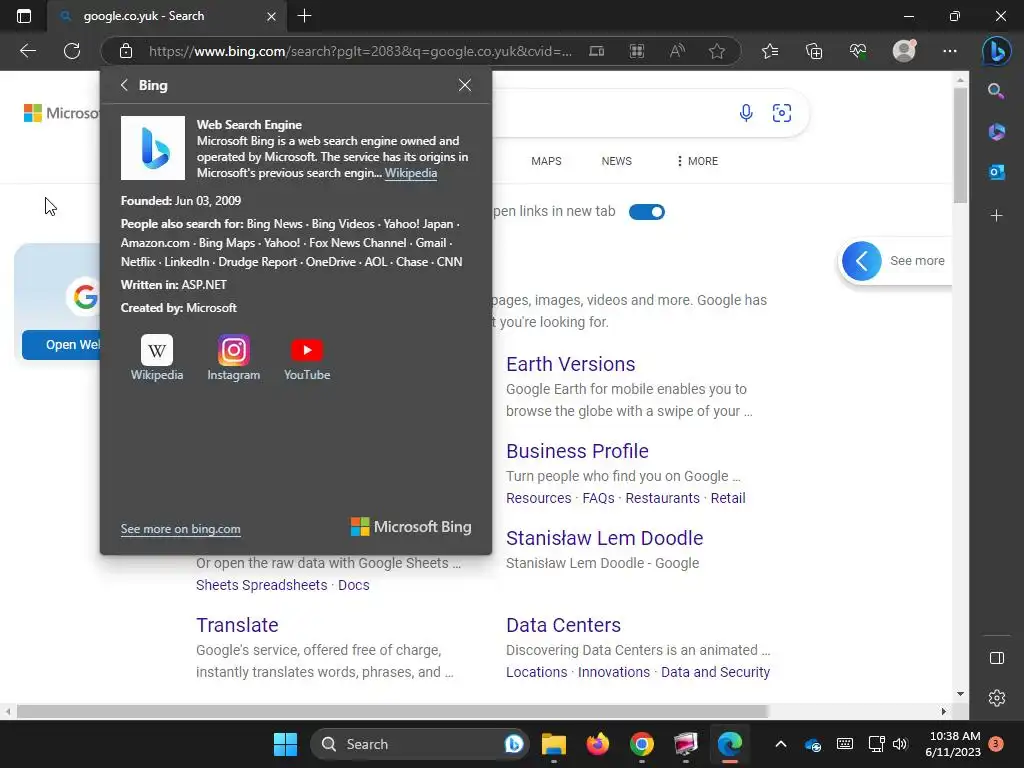Click the horizontal scrollbar thumb

coord(392,711)
